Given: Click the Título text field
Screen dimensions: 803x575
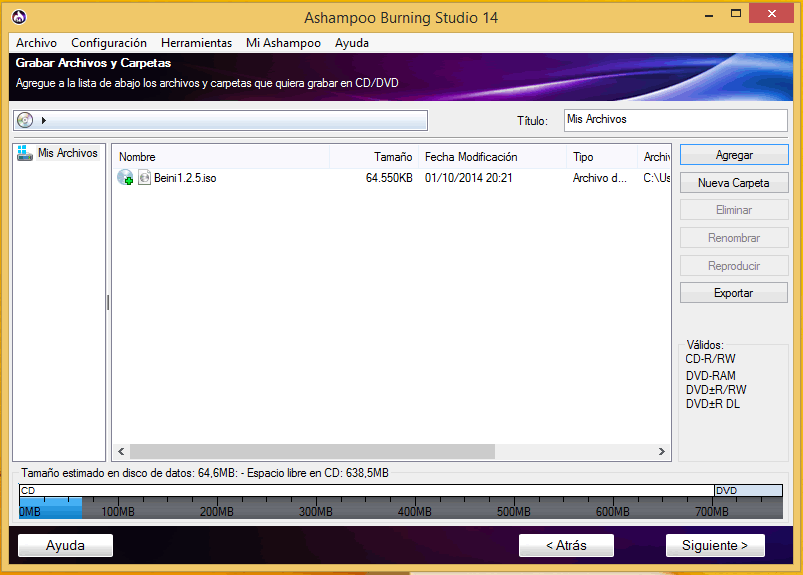Looking at the screenshot, I should [x=675, y=120].
